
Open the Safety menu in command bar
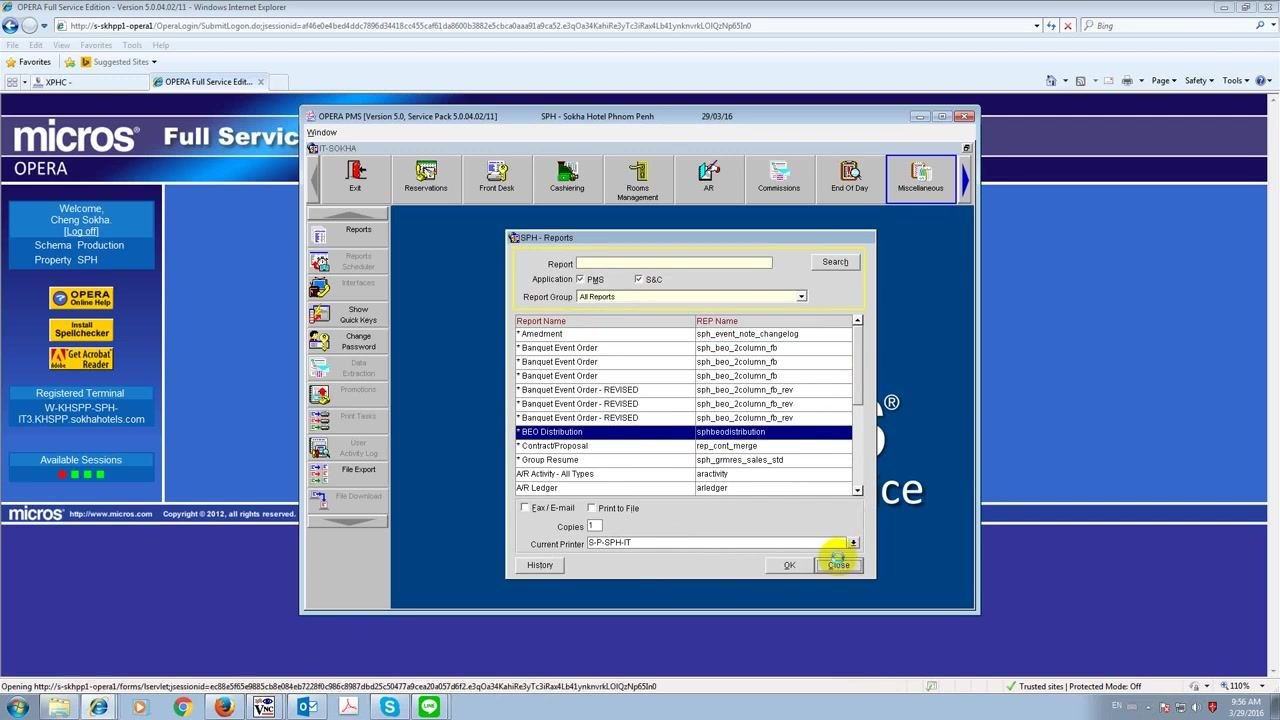[x=1200, y=81]
